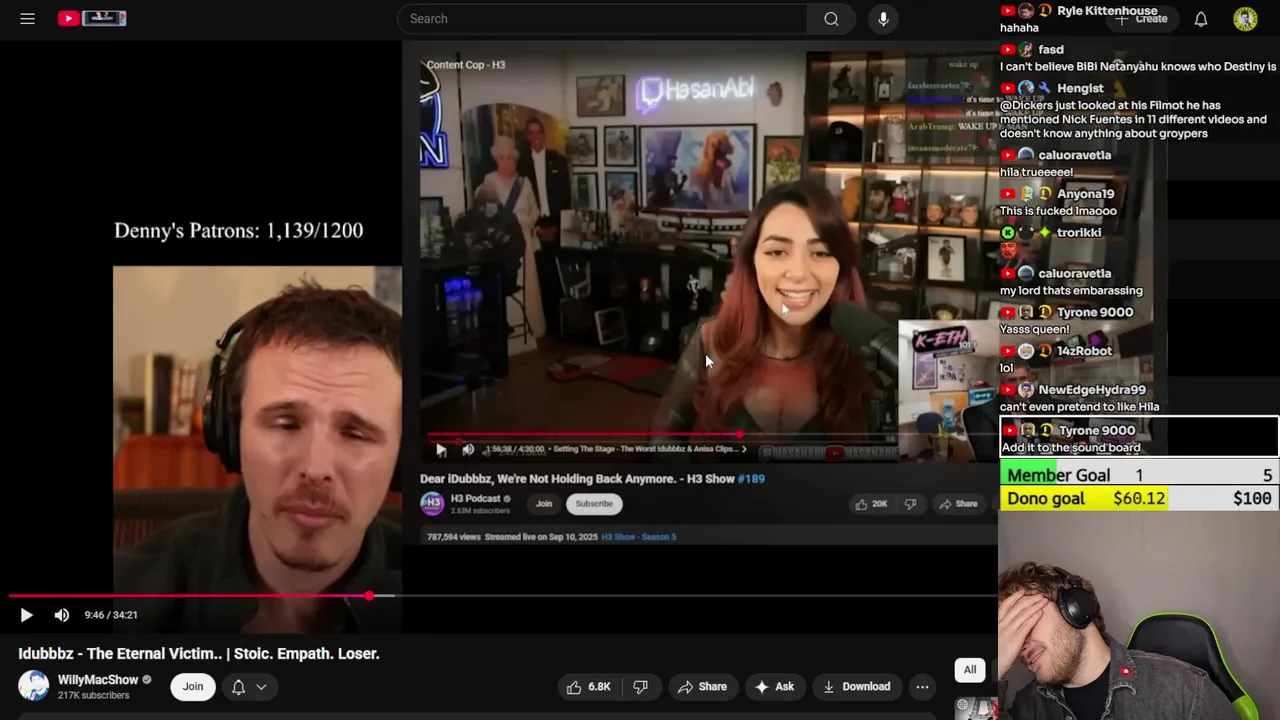Open WillyMacShow channel name link
The image size is (1280, 720).
click(98, 680)
